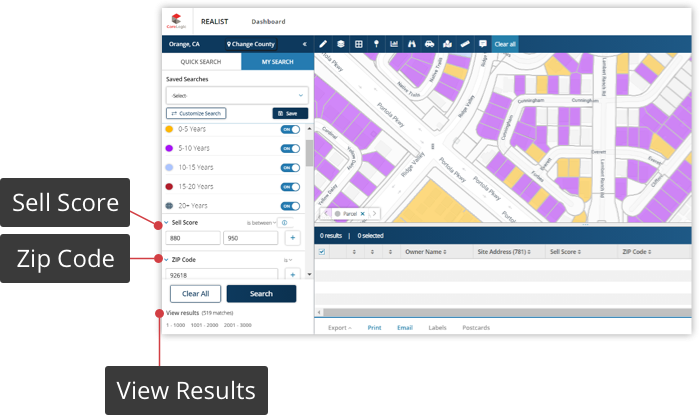Click the map with pin location icon
Image resolution: width=700 pixels, height=415 pixels.
[x=447, y=44]
